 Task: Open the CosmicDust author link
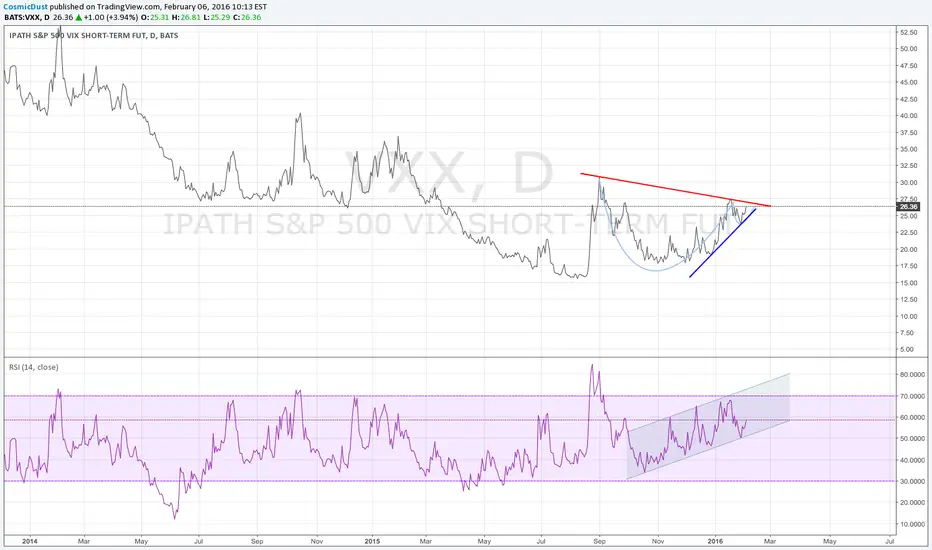point(26,7)
